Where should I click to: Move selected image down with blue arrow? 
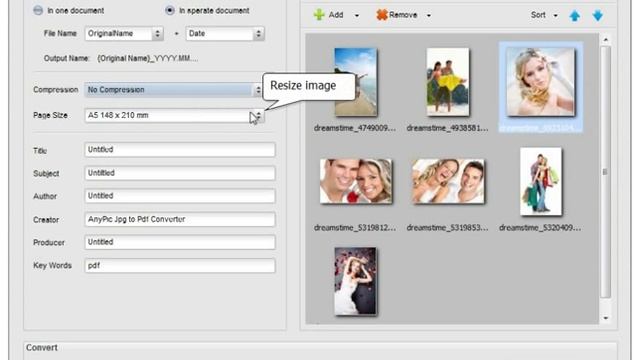598,16
